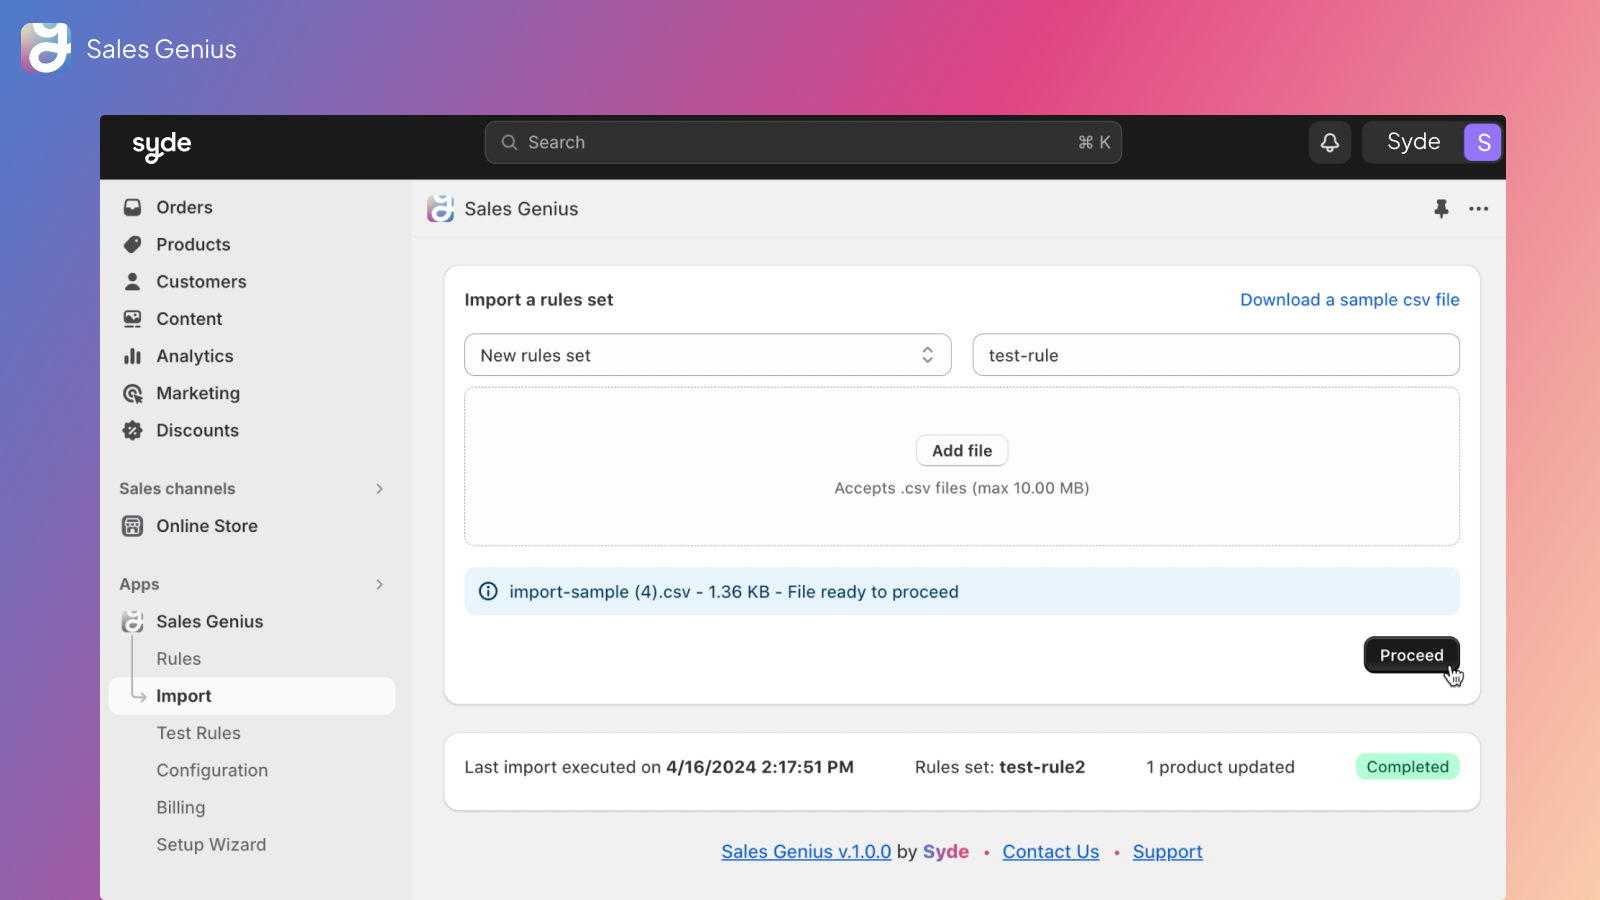The image size is (1600, 900).
Task: Click the rules set name input field
Action: point(1215,355)
